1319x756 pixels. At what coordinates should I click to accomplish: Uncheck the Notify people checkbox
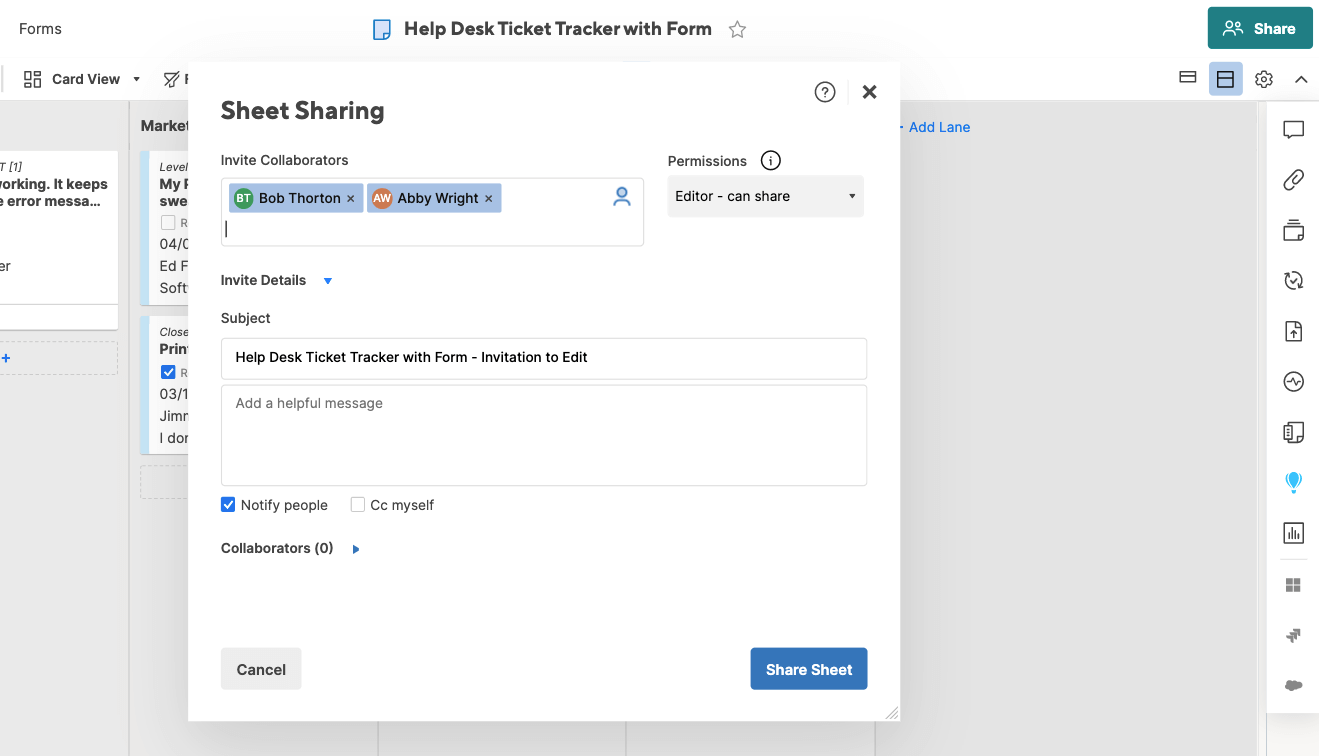[x=228, y=505]
